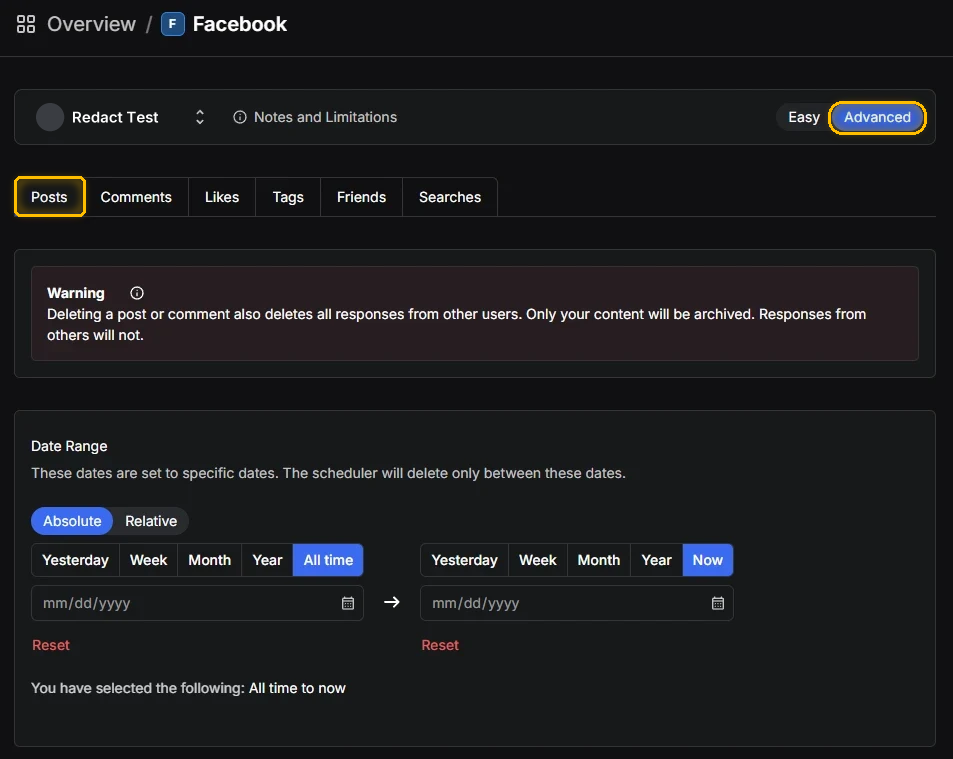Screen dimensions: 953x759
Task: Click the start date mm/dd/yyyy field
Action: click(197, 603)
